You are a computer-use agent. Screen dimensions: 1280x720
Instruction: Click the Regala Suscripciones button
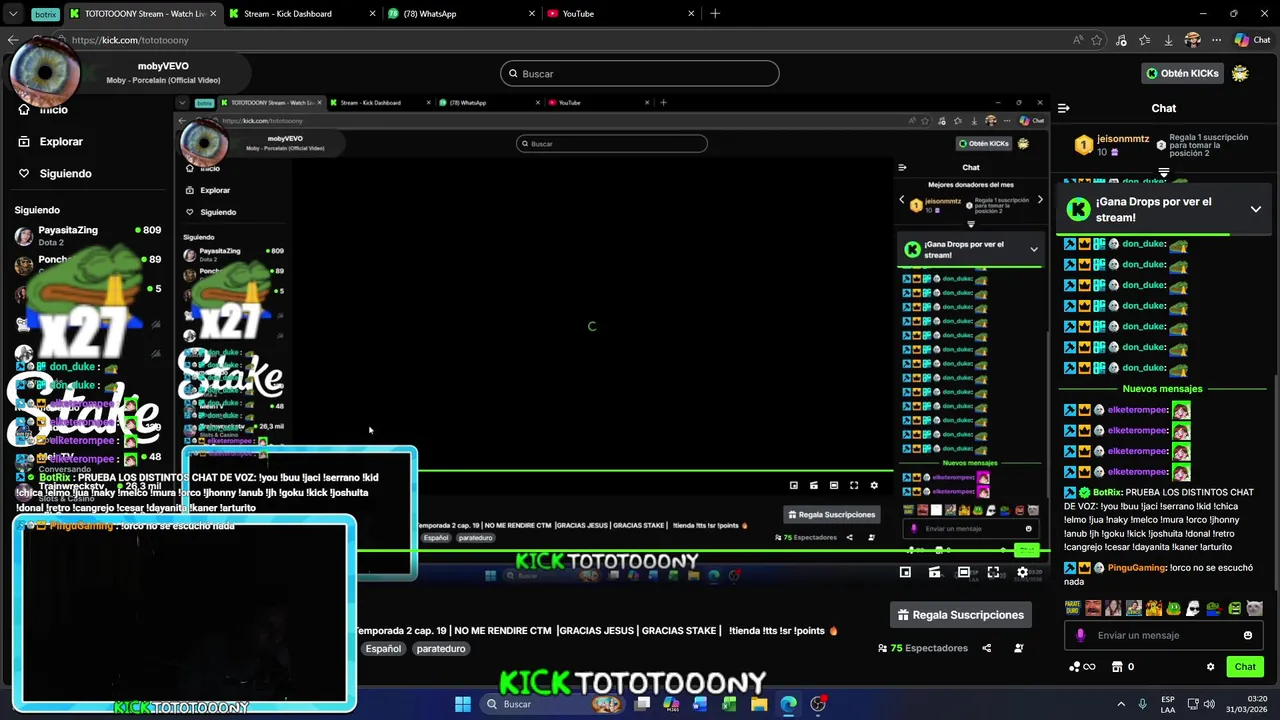click(961, 615)
